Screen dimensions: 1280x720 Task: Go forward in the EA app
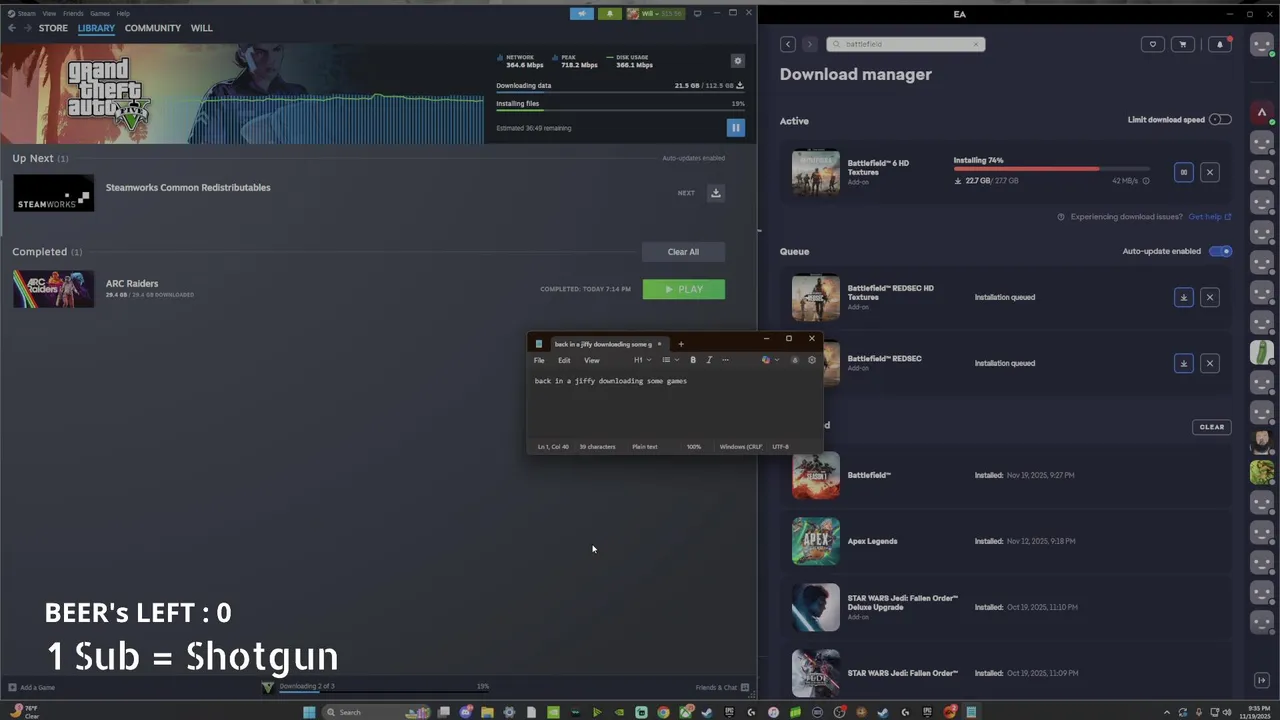809,44
